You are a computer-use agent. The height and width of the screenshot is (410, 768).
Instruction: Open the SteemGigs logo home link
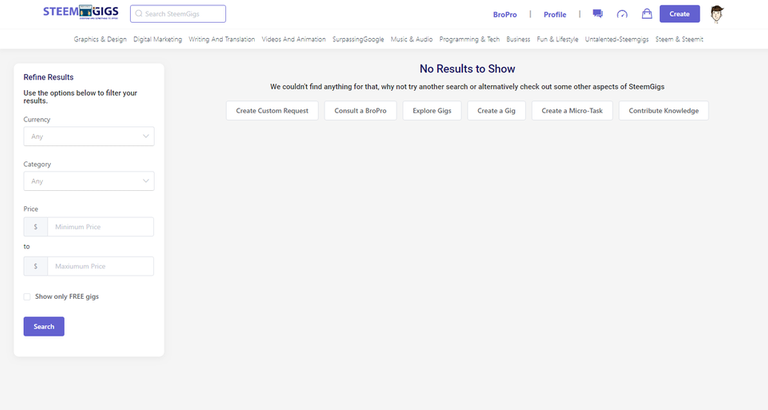81,12
